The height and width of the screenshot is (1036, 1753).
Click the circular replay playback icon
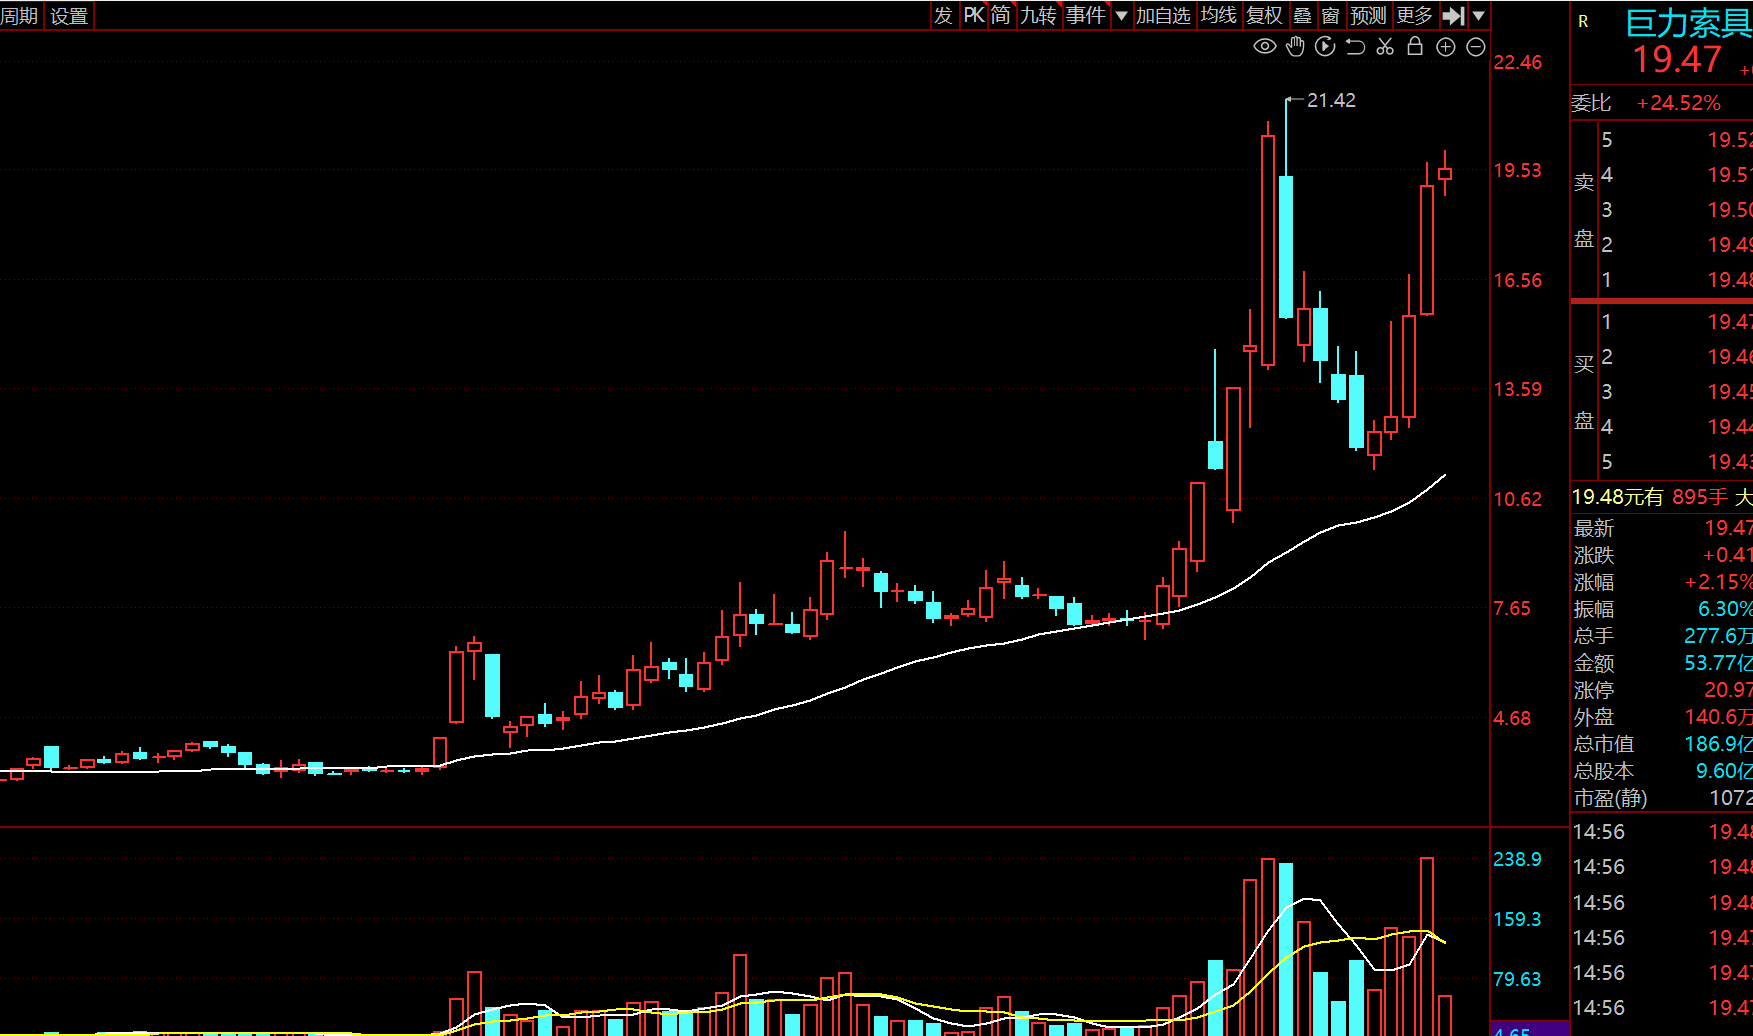[x=1325, y=46]
